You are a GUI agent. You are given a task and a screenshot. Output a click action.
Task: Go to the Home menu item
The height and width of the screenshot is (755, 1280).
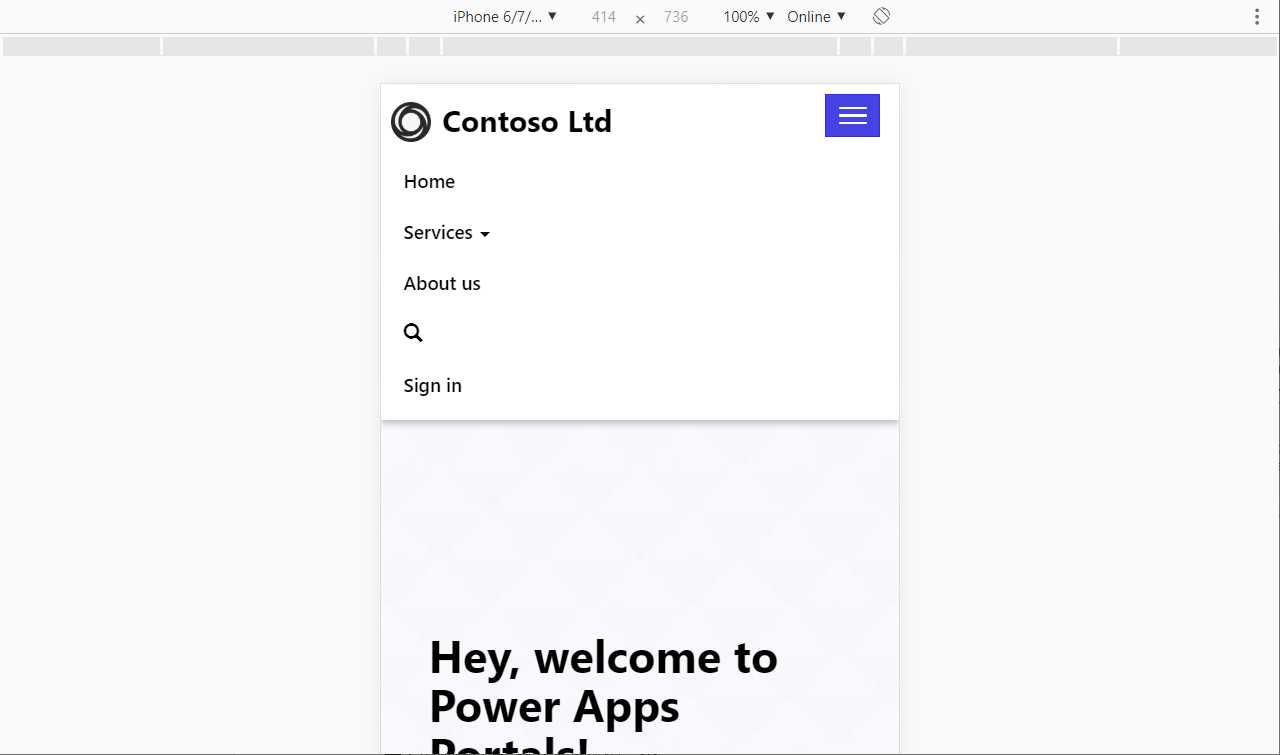429,182
